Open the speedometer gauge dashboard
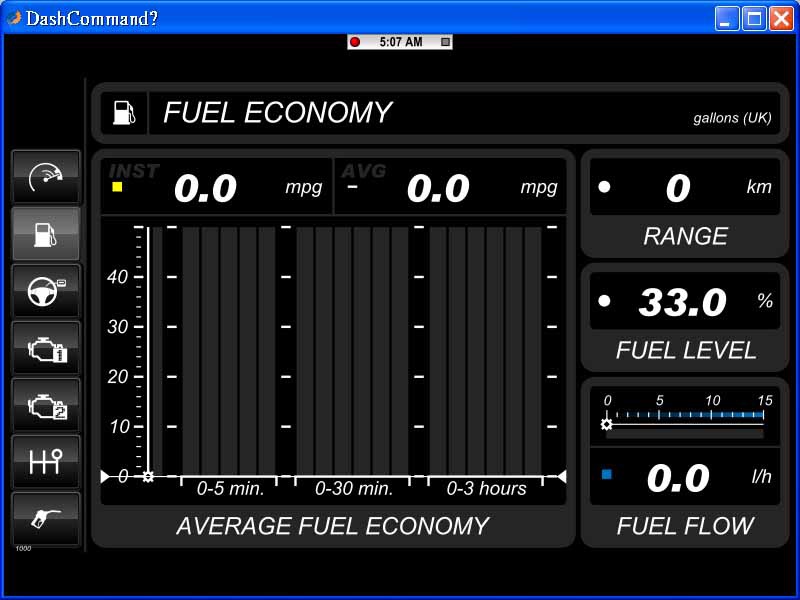 pyautogui.click(x=46, y=177)
